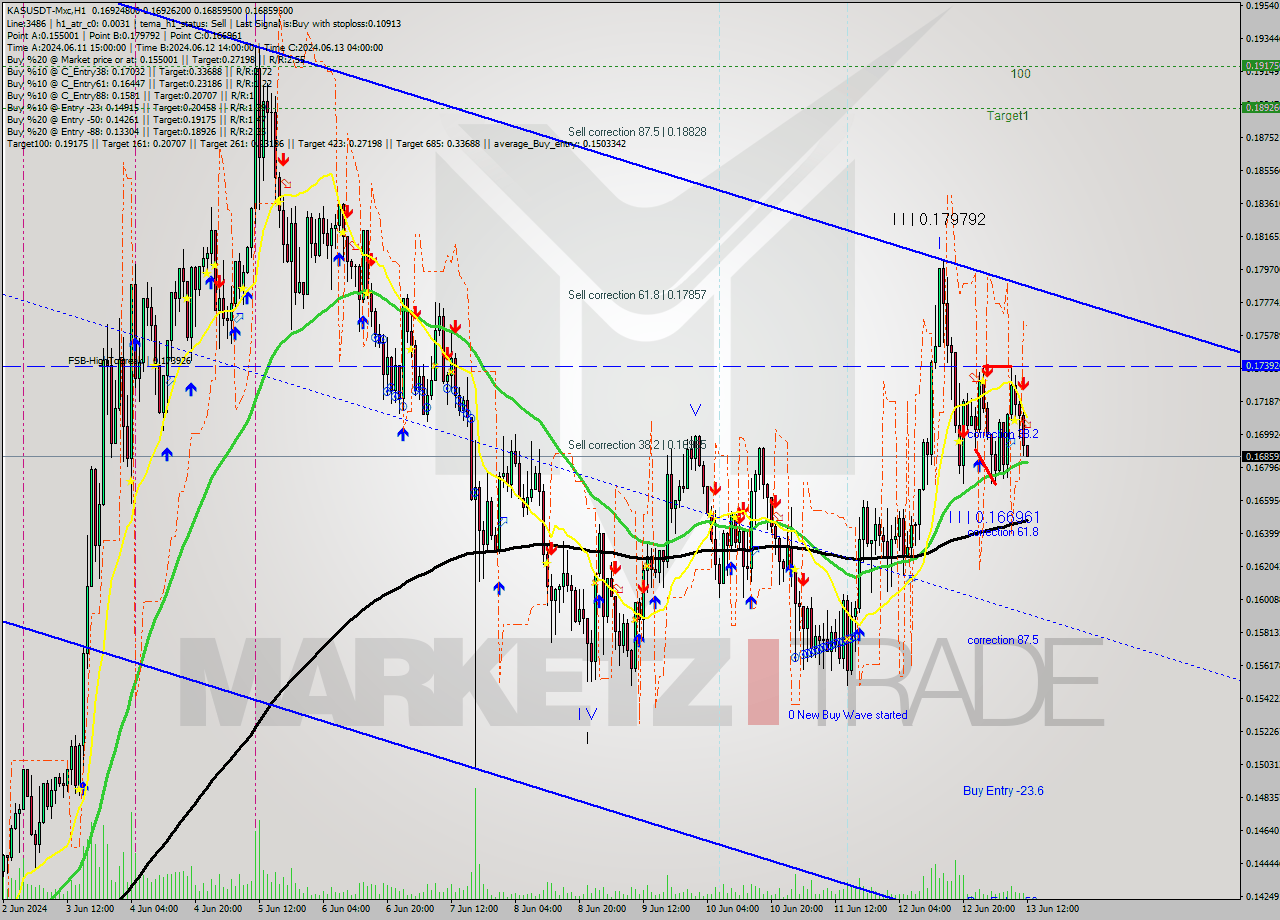Image resolution: width=1280 pixels, height=920 pixels.
Task: Click the '100' level label near the top right
Action: point(1020,74)
